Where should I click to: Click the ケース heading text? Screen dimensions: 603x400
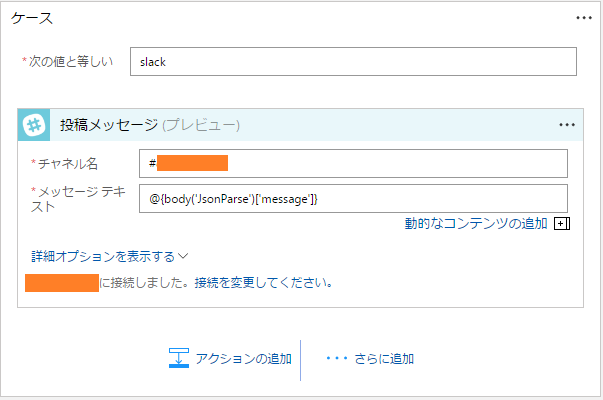click(x=32, y=18)
